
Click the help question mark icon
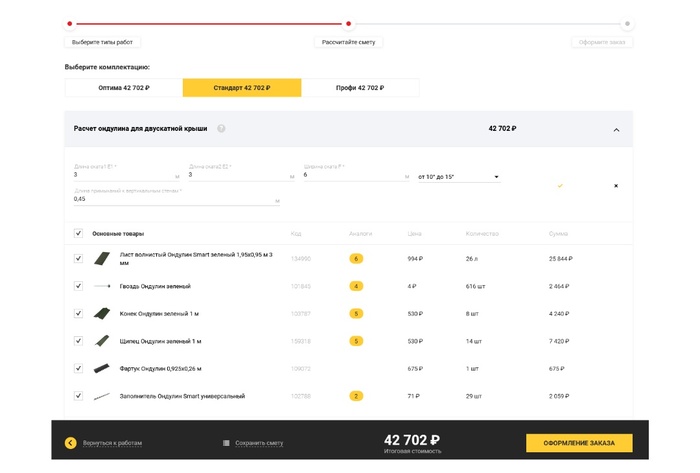[221, 129]
